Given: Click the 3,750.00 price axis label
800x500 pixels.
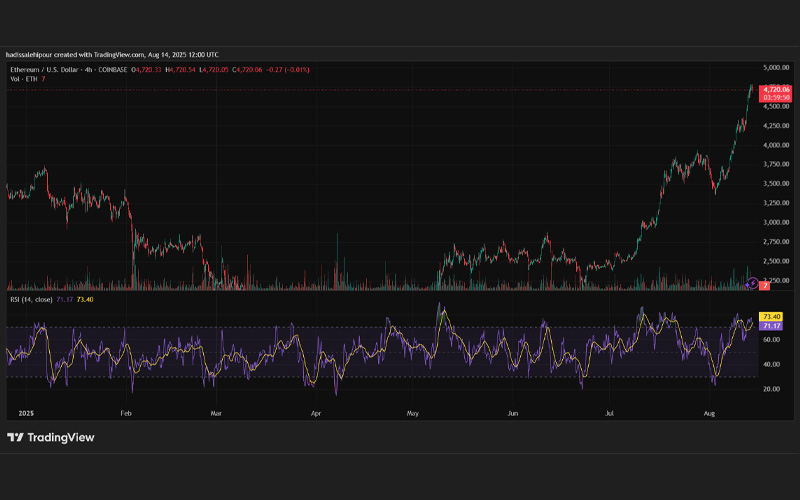Looking at the screenshot, I should point(776,164).
